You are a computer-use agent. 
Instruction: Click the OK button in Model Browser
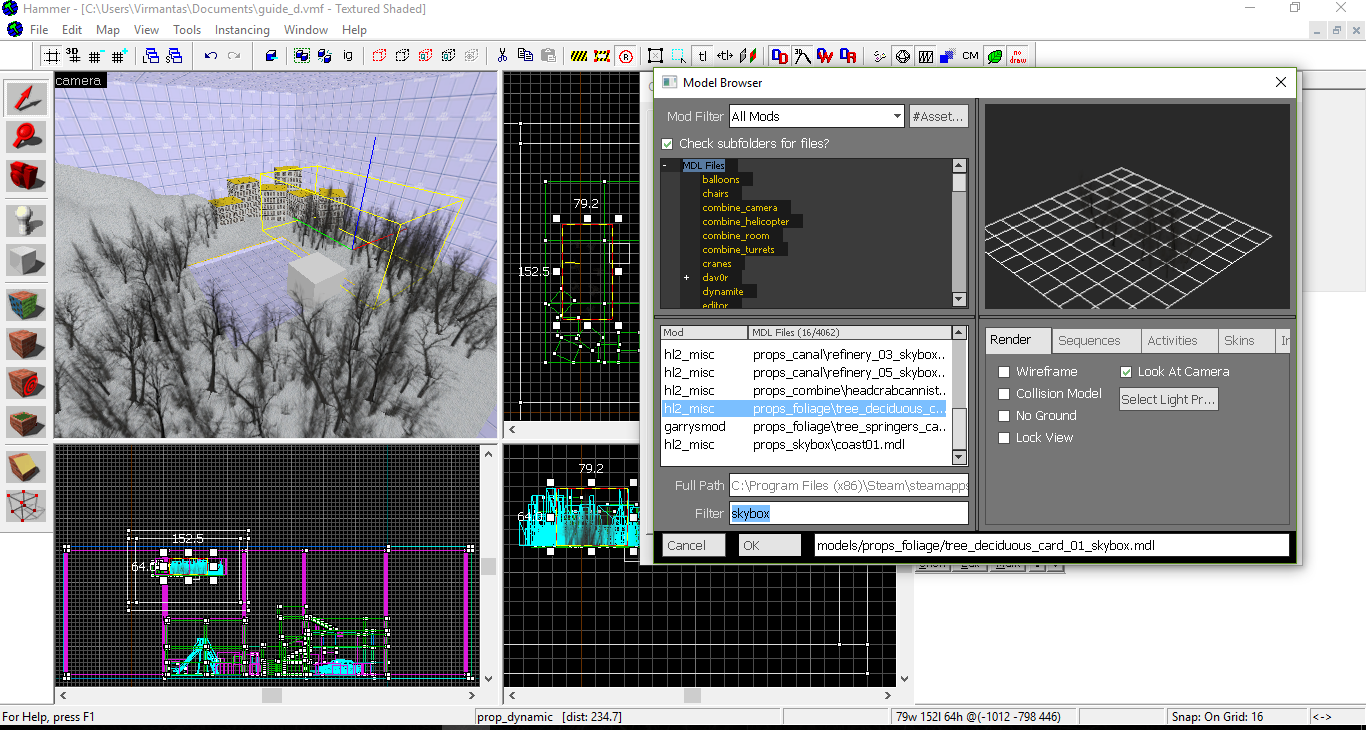(x=769, y=546)
